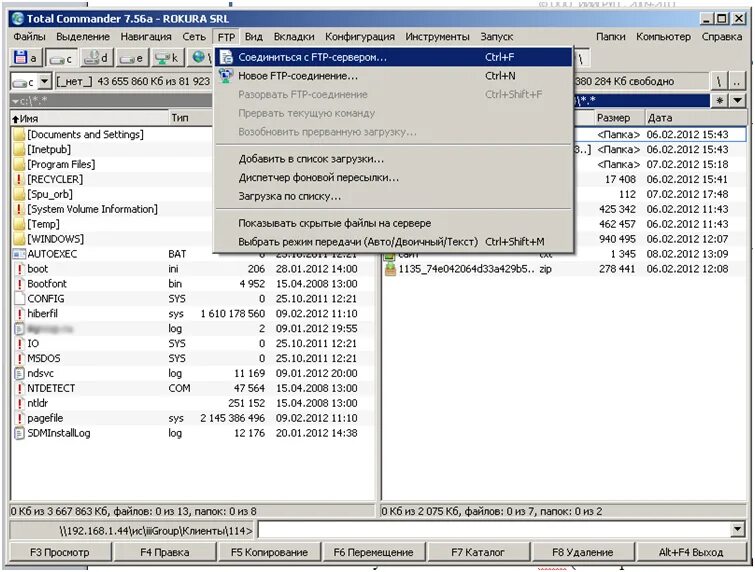Screen dimensions: 755x572
Task: Choose Выбрать режим передачи menu item
Action: [393, 242]
